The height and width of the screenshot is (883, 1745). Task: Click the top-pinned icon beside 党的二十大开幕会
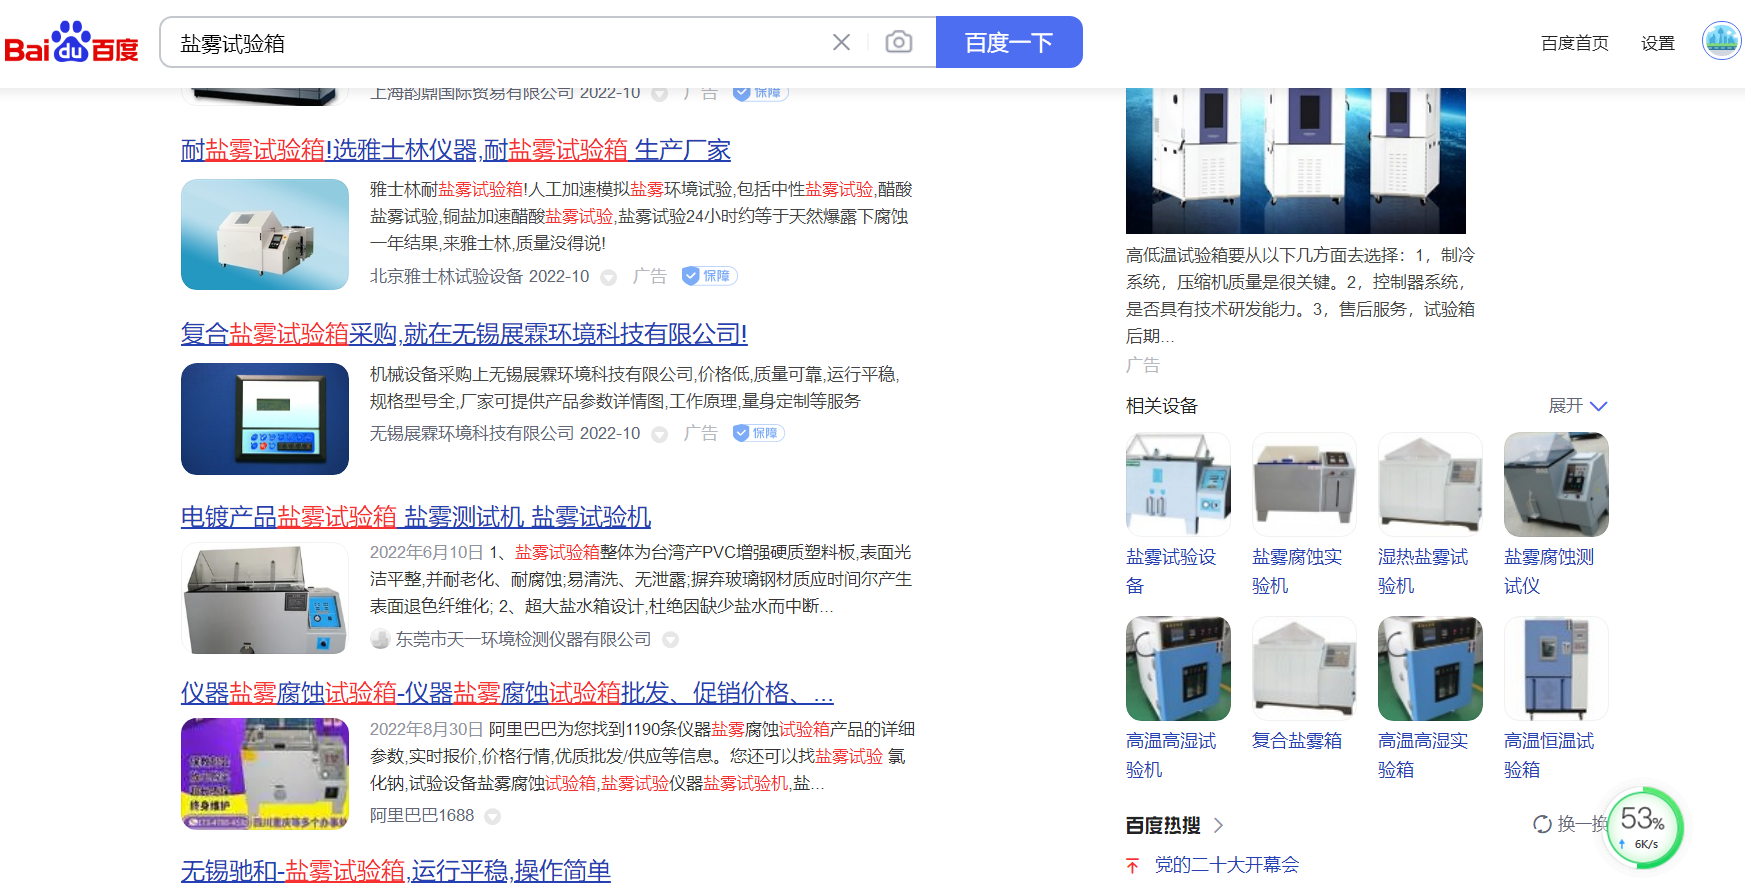(x=1132, y=866)
